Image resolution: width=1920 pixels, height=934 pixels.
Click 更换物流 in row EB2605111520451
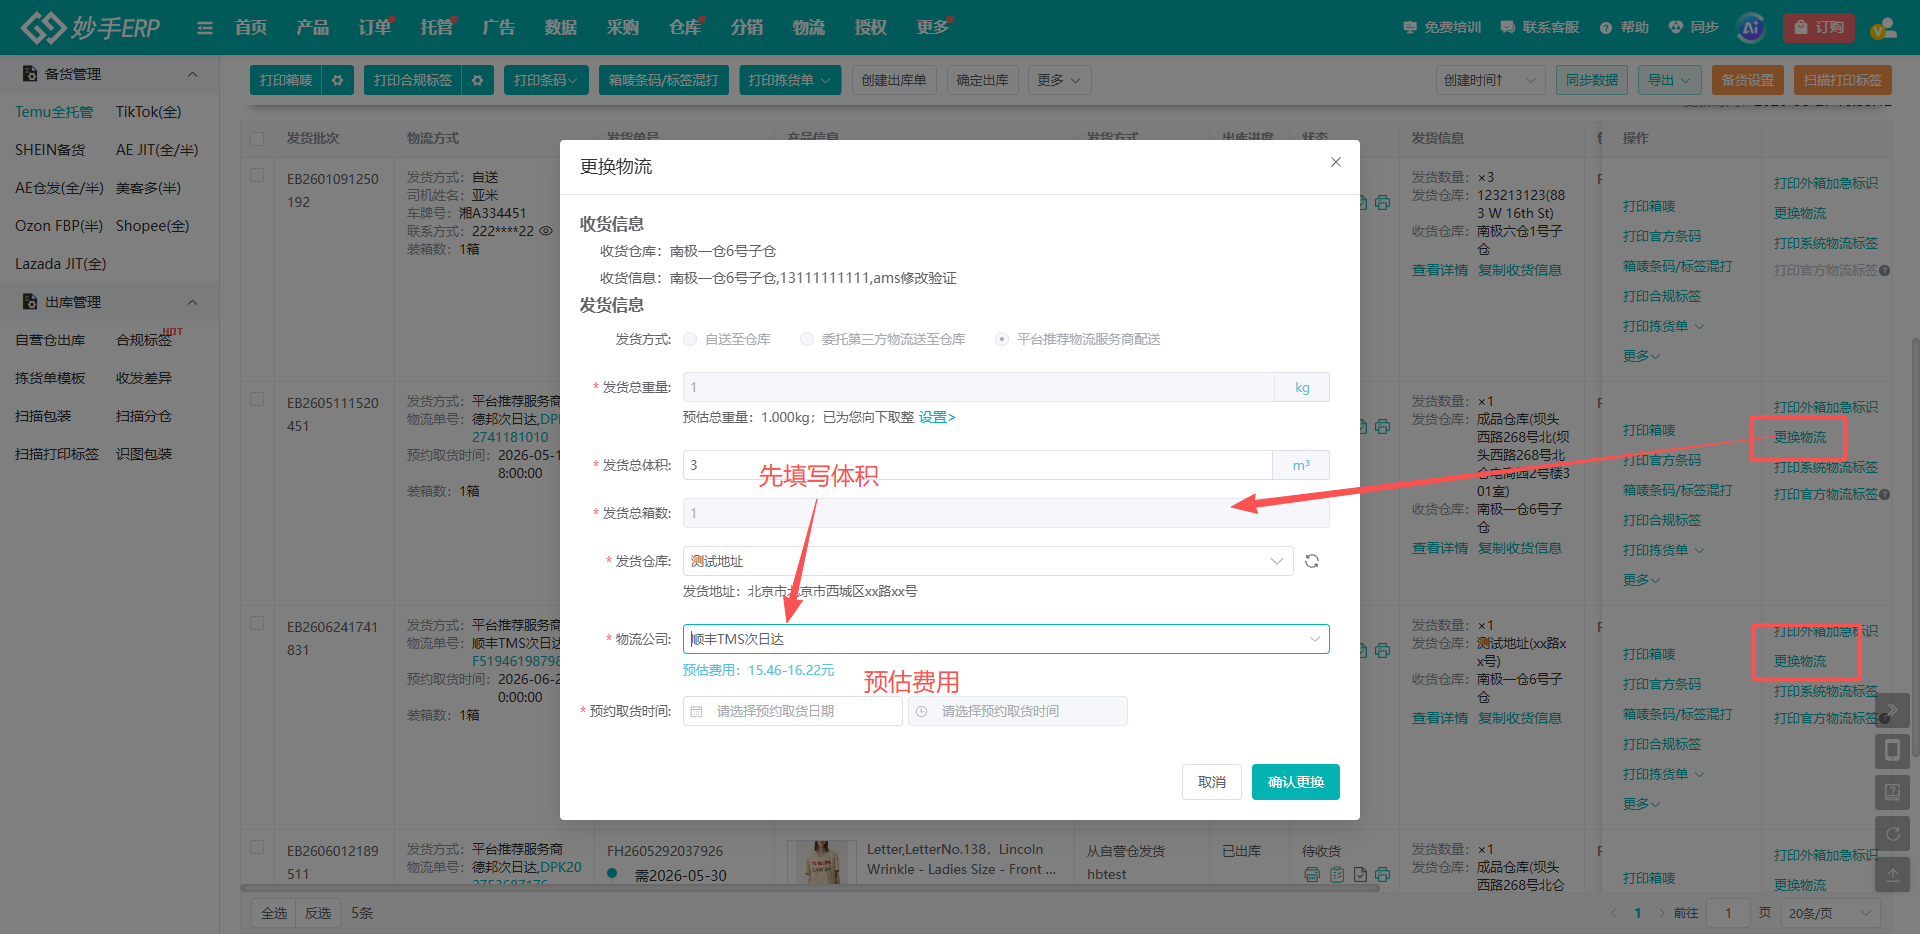coord(1800,437)
